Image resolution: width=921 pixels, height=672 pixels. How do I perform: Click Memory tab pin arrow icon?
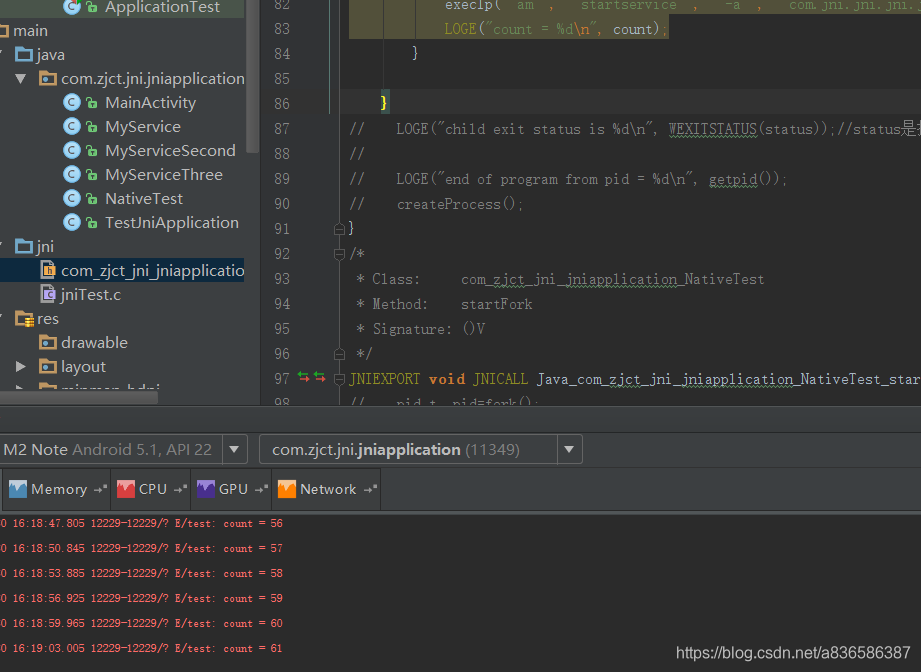(100, 489)
